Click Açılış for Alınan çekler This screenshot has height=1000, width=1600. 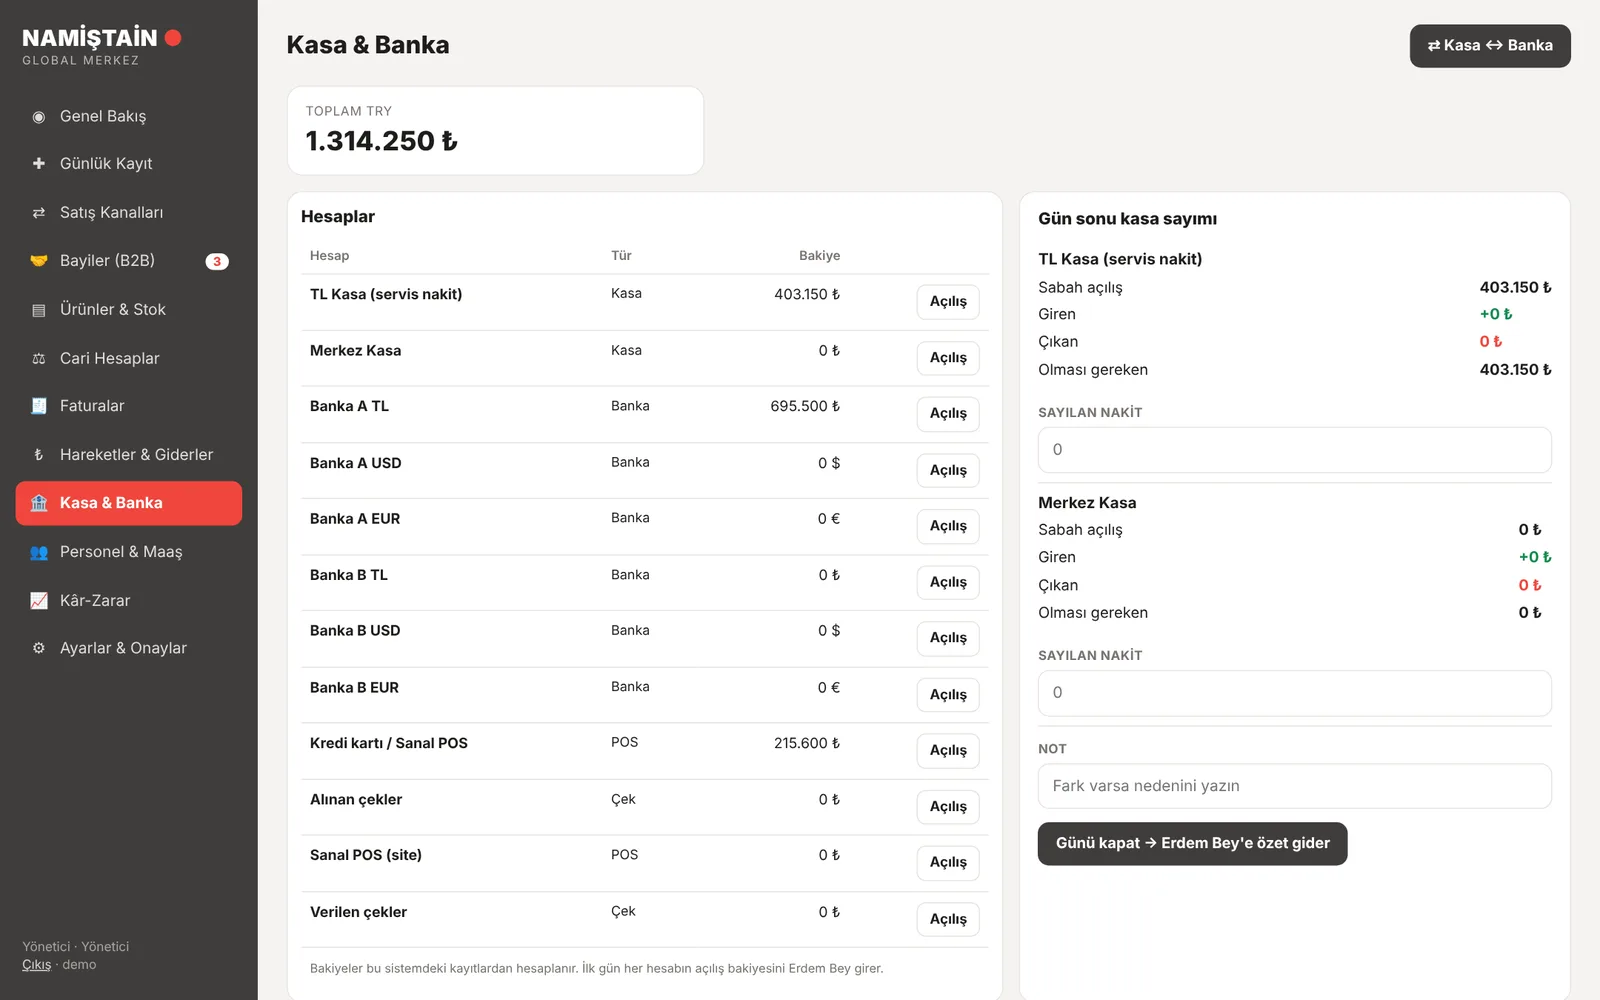[x=948, y=807]
